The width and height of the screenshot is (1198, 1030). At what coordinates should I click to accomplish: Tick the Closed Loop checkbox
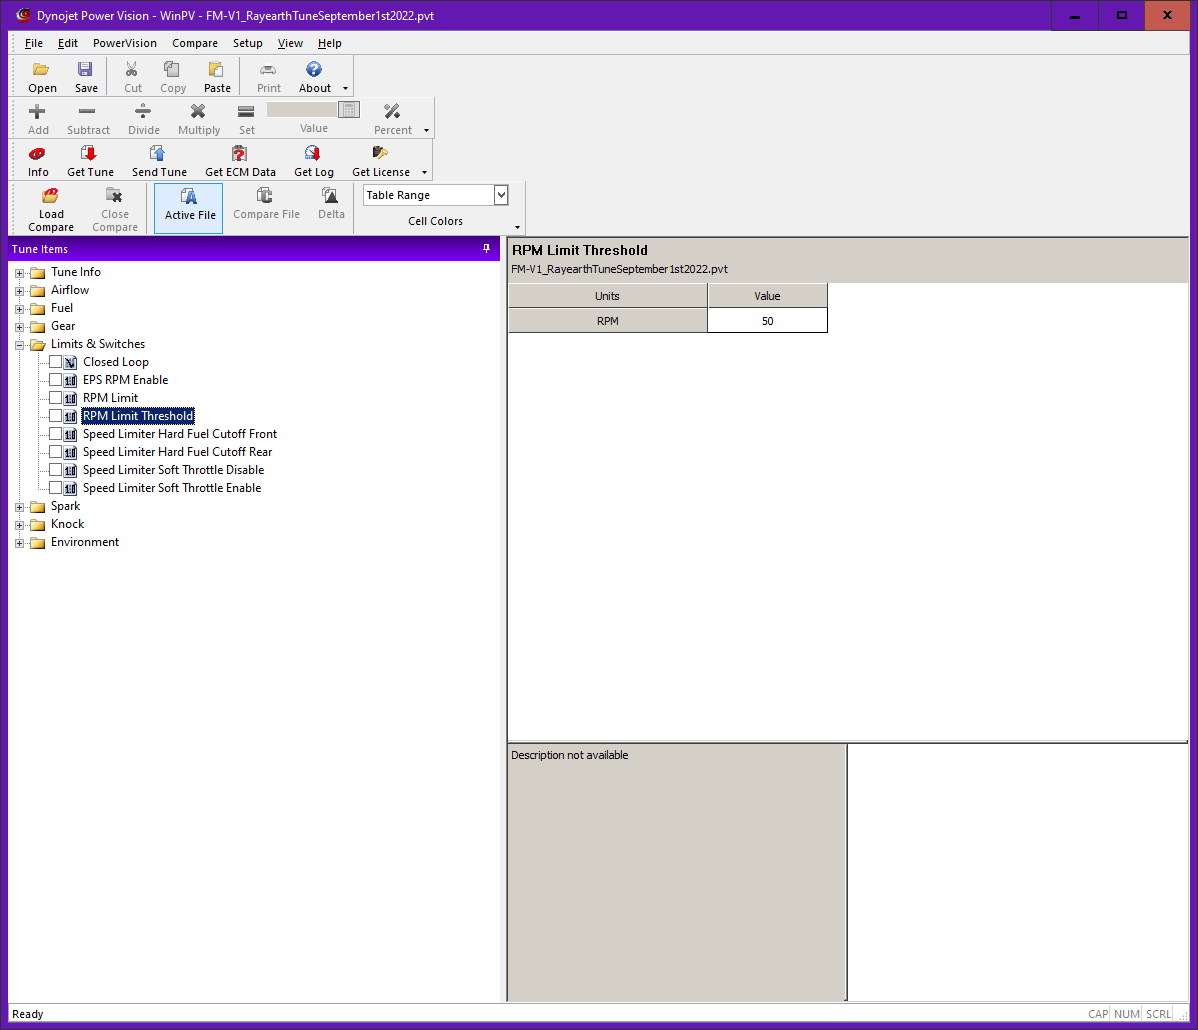click(55, 362)
